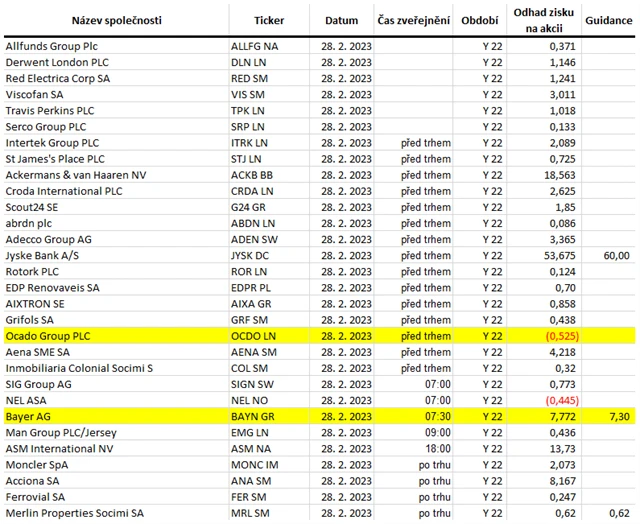Select the 'Název společnosti' column header
This screenshot has height=524, width=640.
pyautogui.click(x=117, y=20)
